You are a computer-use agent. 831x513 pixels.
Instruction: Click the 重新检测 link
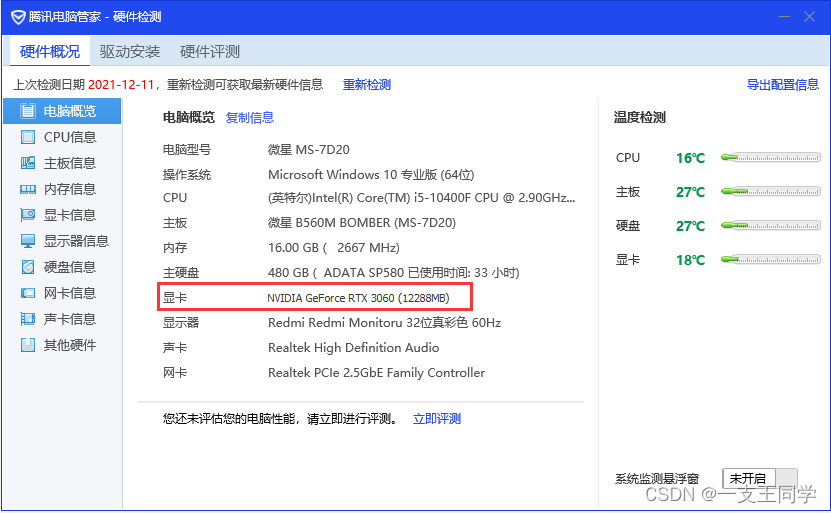(367, 85)
